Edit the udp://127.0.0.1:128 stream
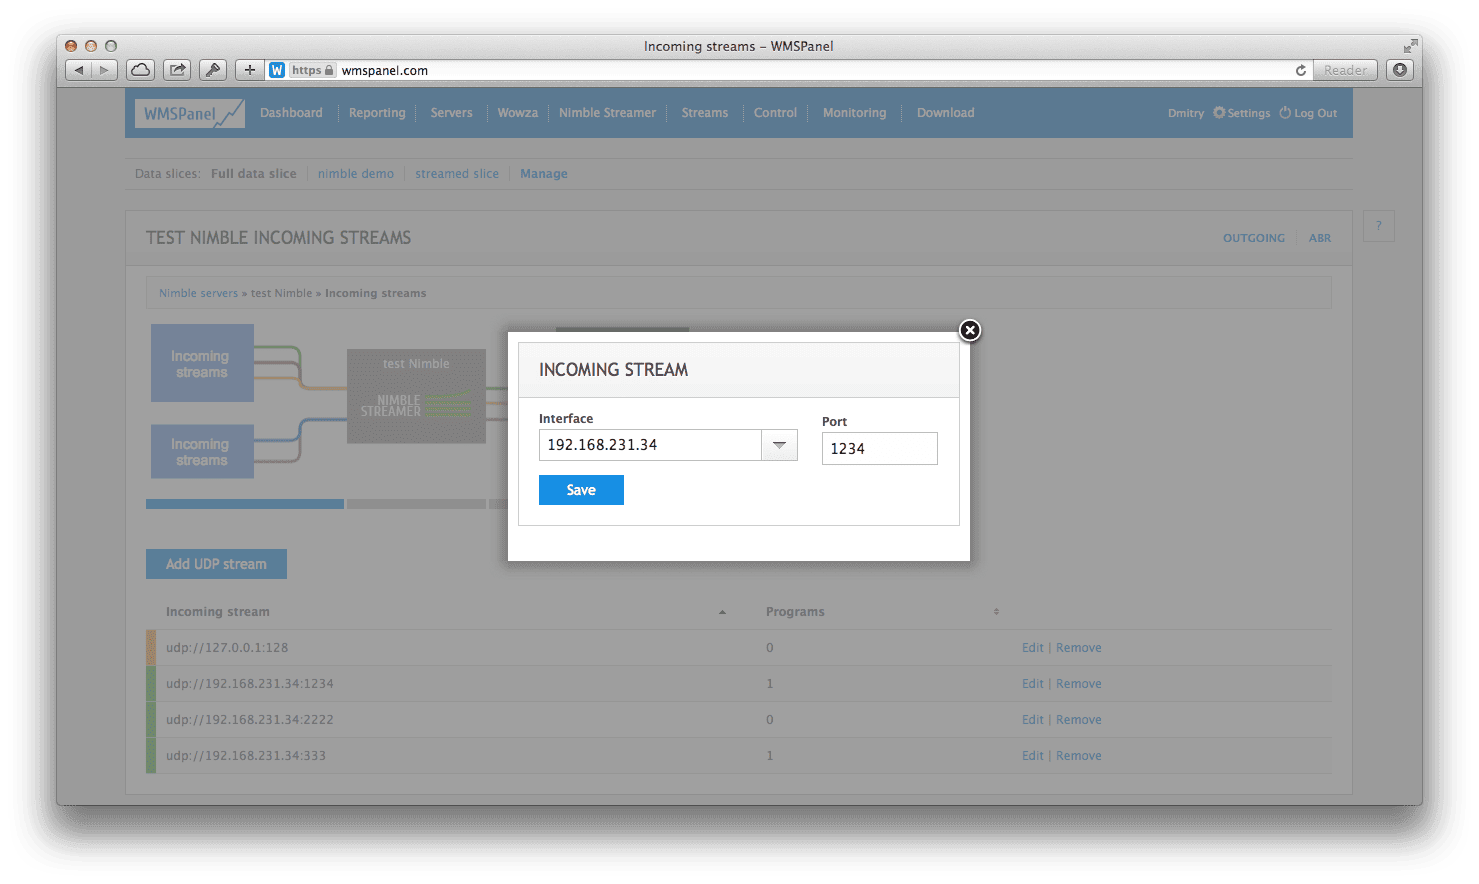The width and height of the screenshot is (1479, 884). point(1032,648)
